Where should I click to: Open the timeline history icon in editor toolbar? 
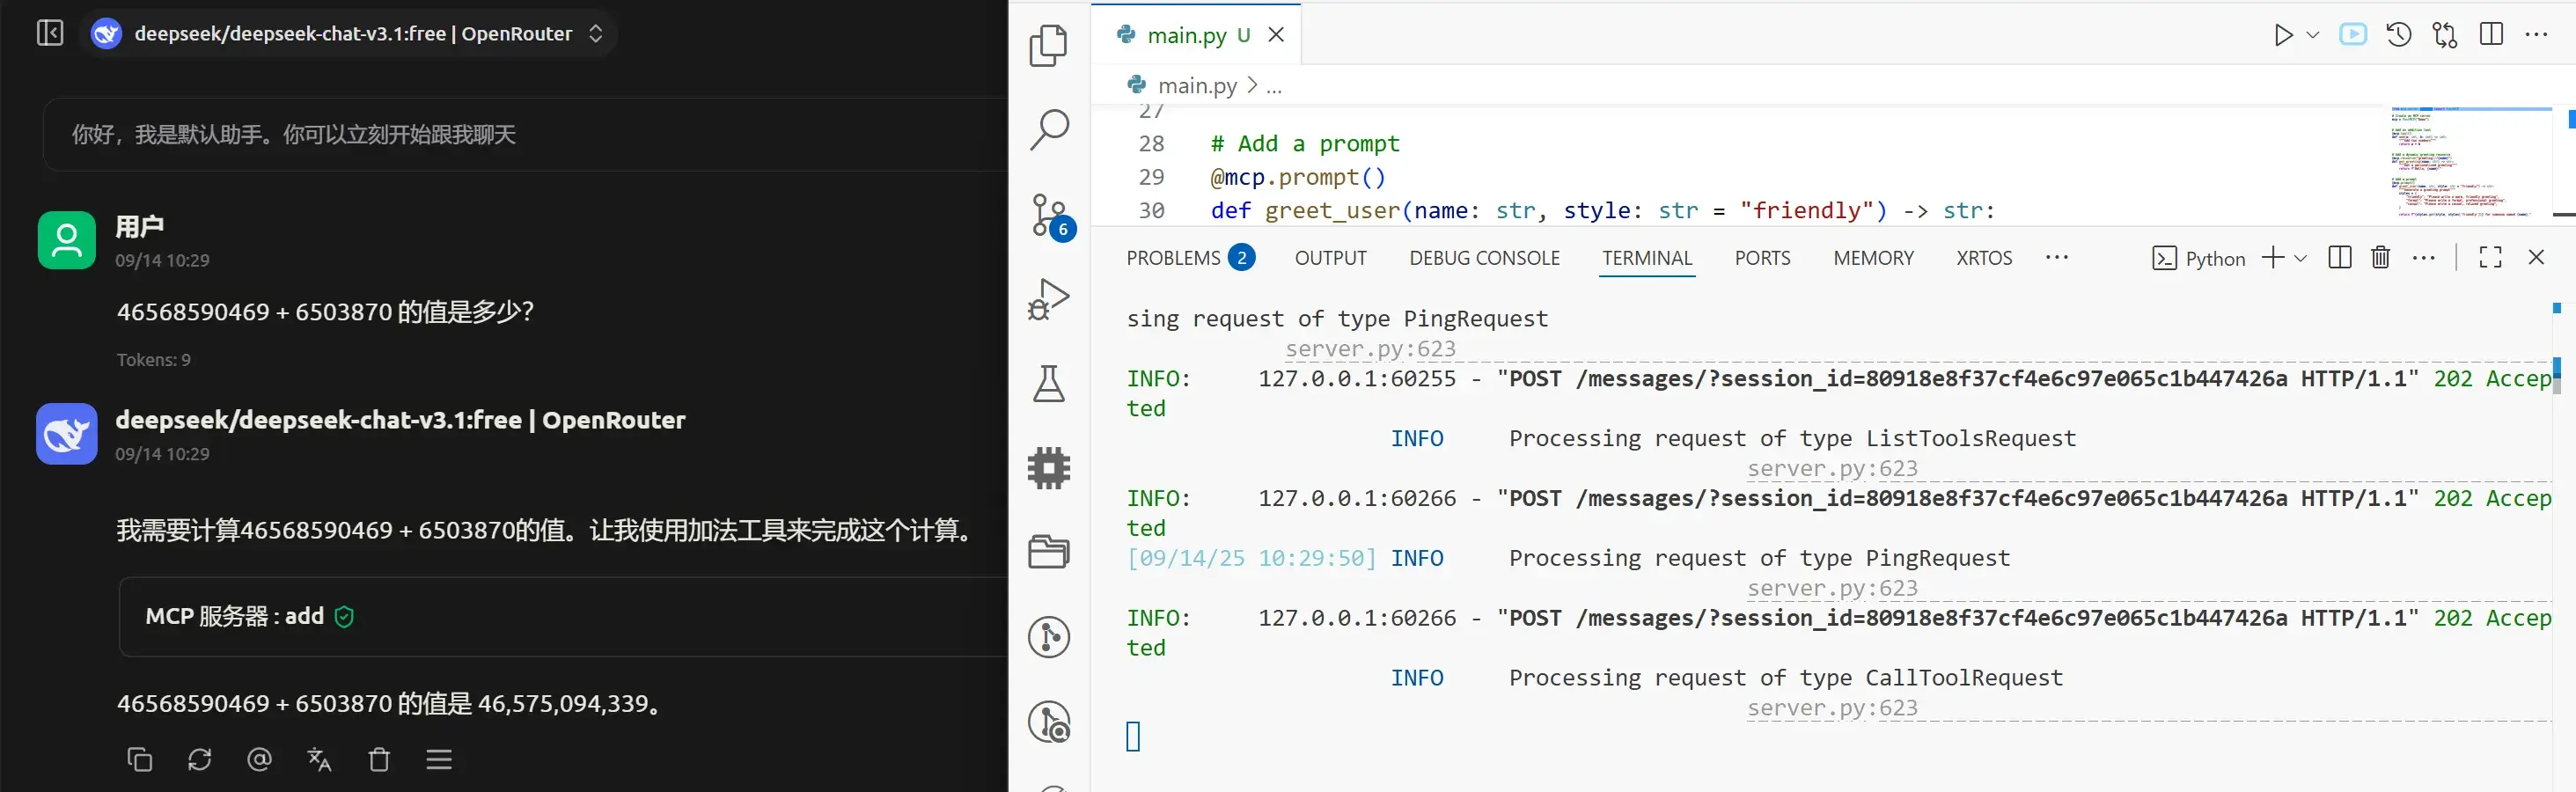[x=2399, y=35]
